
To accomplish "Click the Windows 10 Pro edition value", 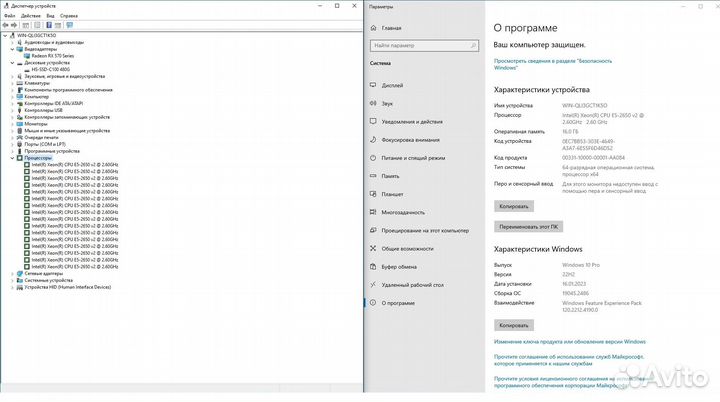I will [x=581, y=265].
